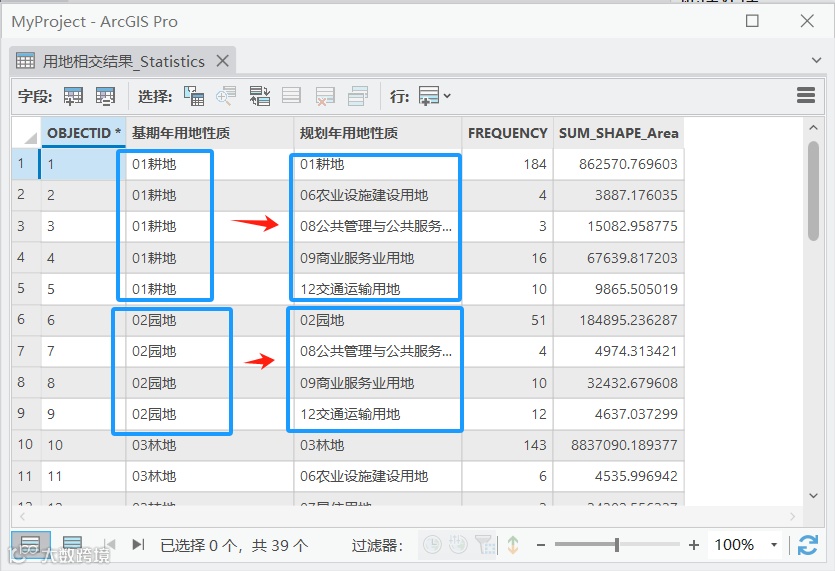
Task: Click the Delete Selection icon
Action: click(325, 96)
